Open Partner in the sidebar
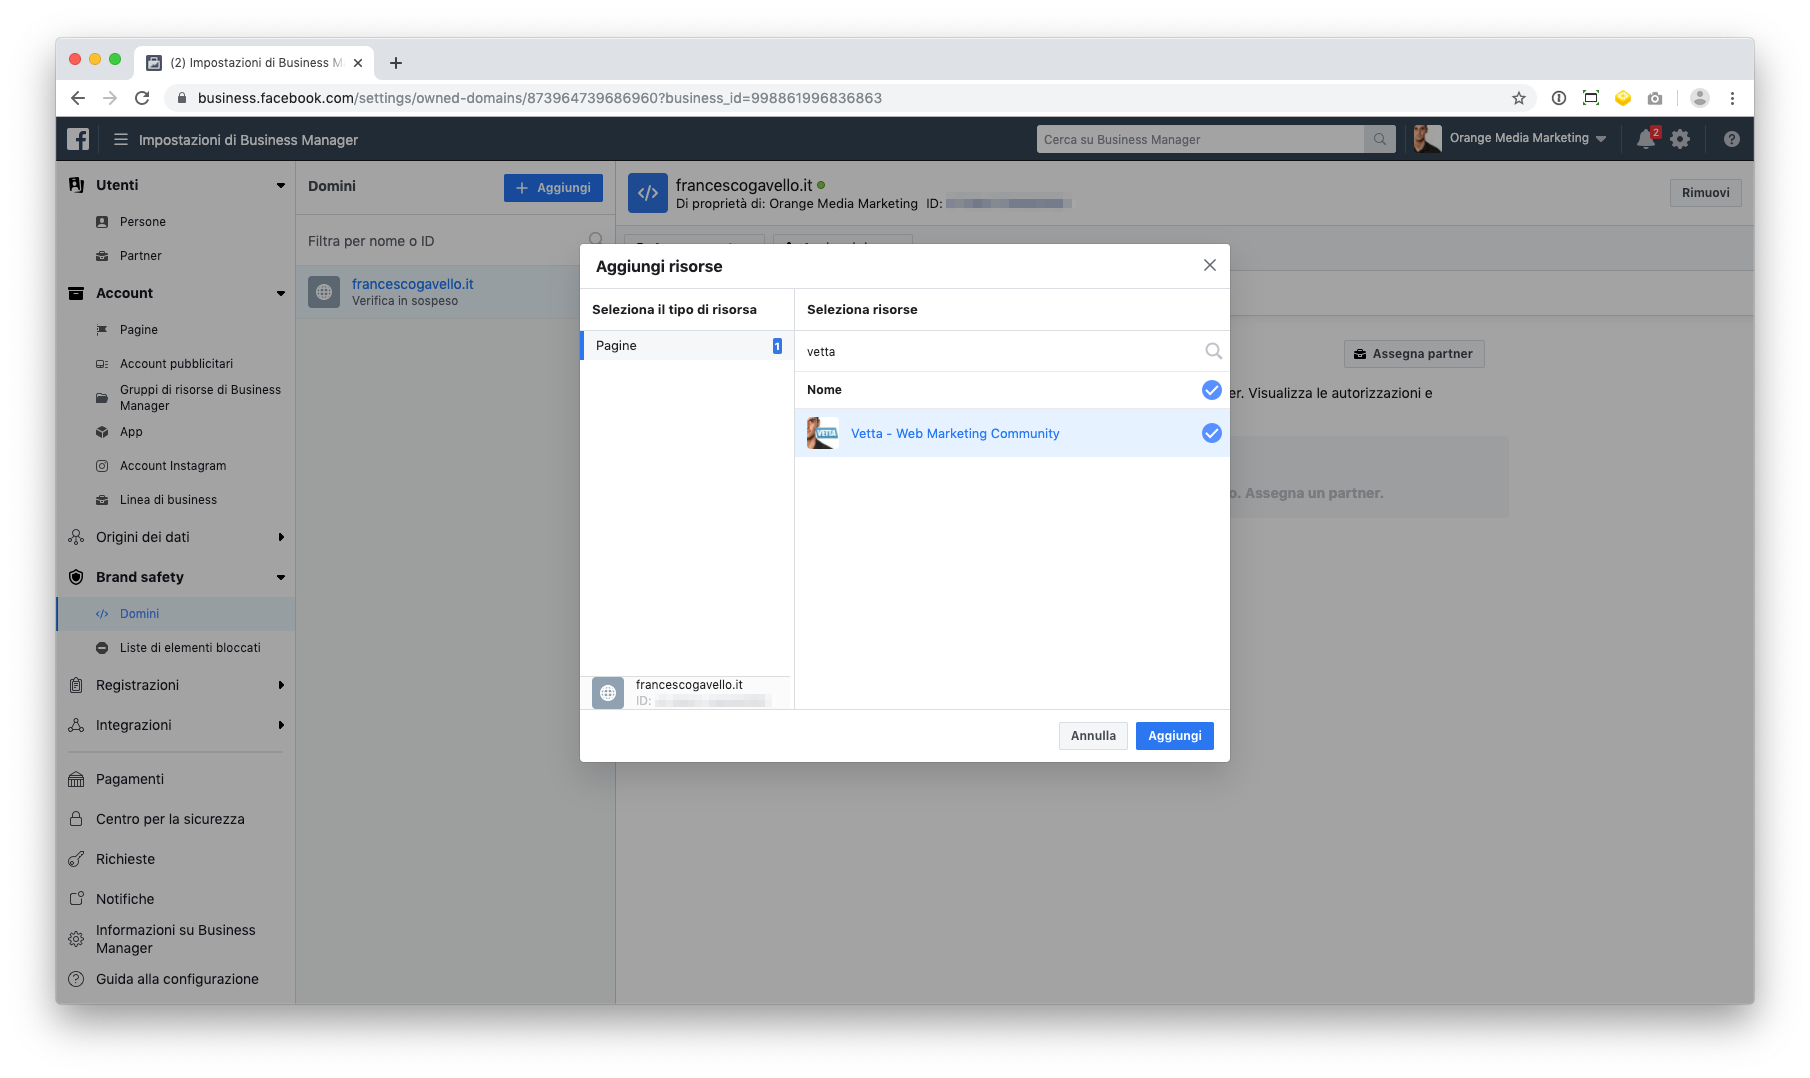This screenshot has width=1810, height=1078. 141,256
